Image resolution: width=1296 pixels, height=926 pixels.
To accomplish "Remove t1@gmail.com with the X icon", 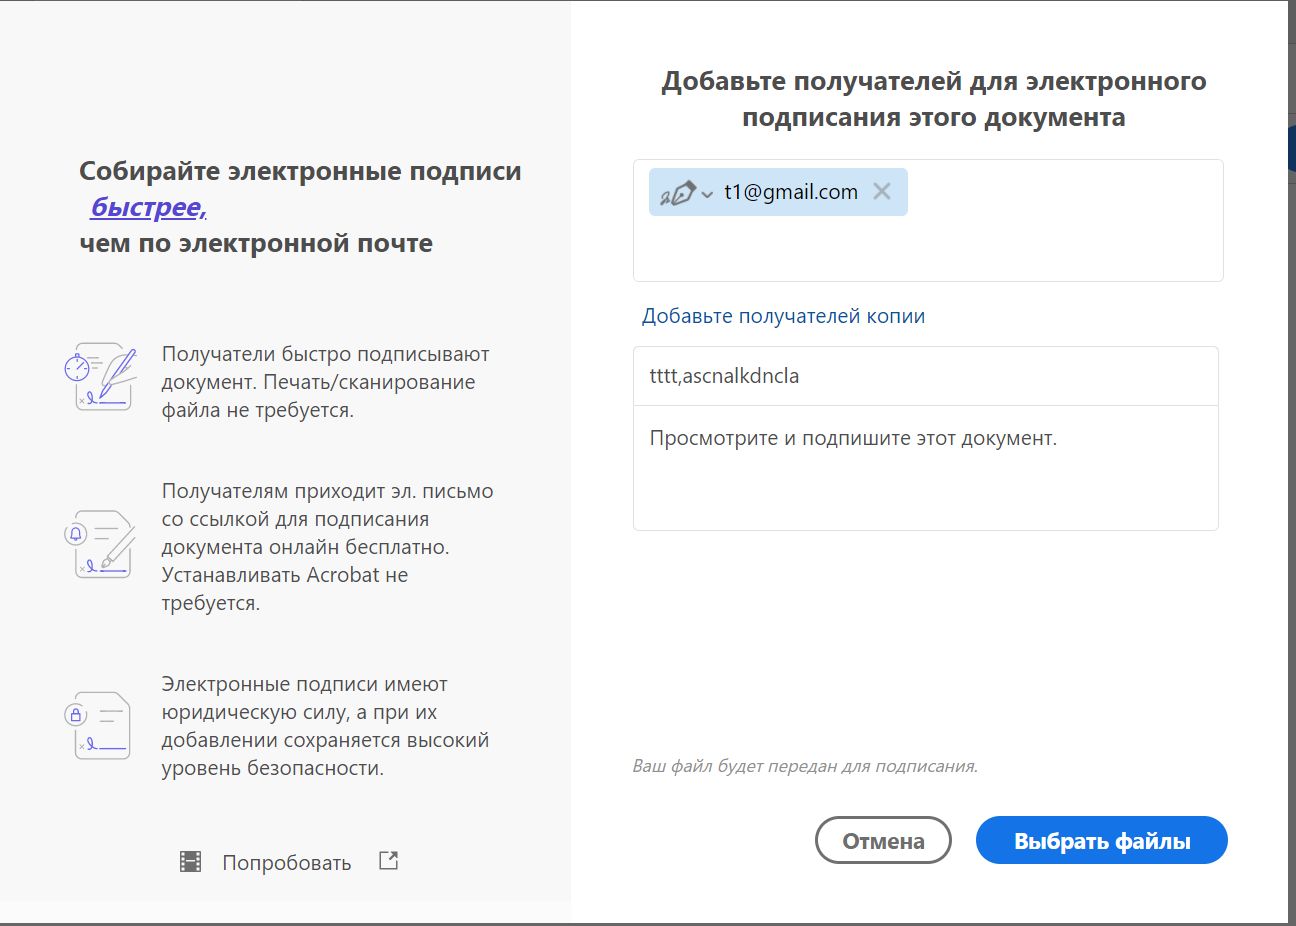I will click(884, 191).
